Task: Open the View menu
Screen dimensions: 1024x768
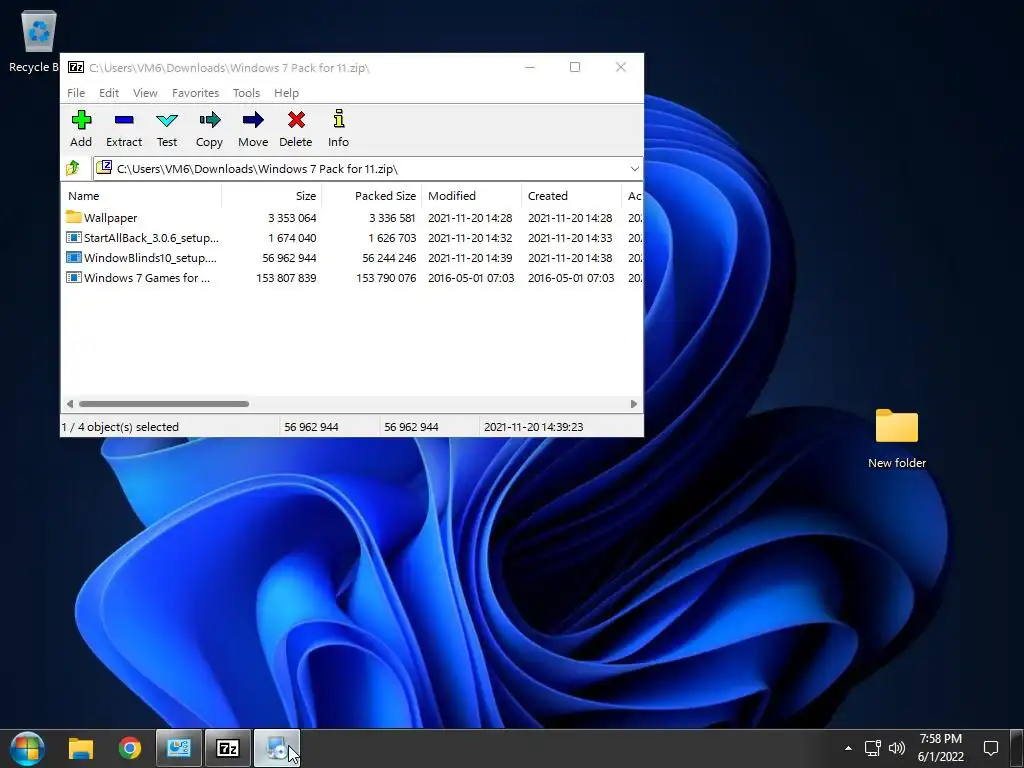Action: pyautogui.click(x=145, y=93)
